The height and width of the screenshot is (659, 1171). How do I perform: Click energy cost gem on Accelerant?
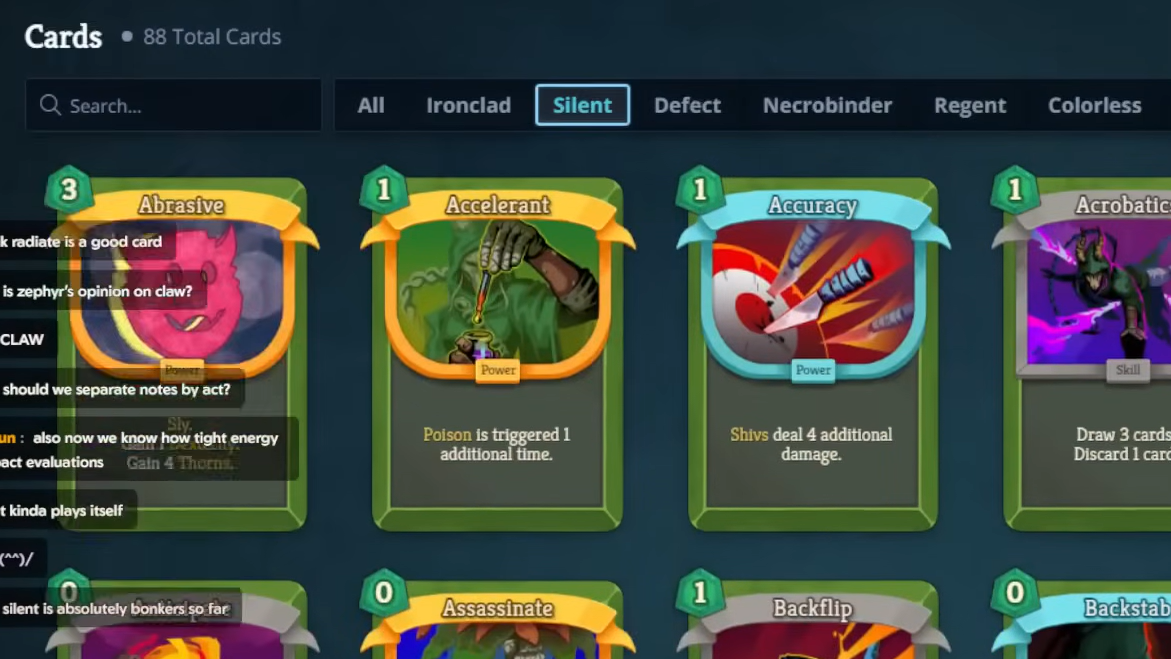pos(384,190)
